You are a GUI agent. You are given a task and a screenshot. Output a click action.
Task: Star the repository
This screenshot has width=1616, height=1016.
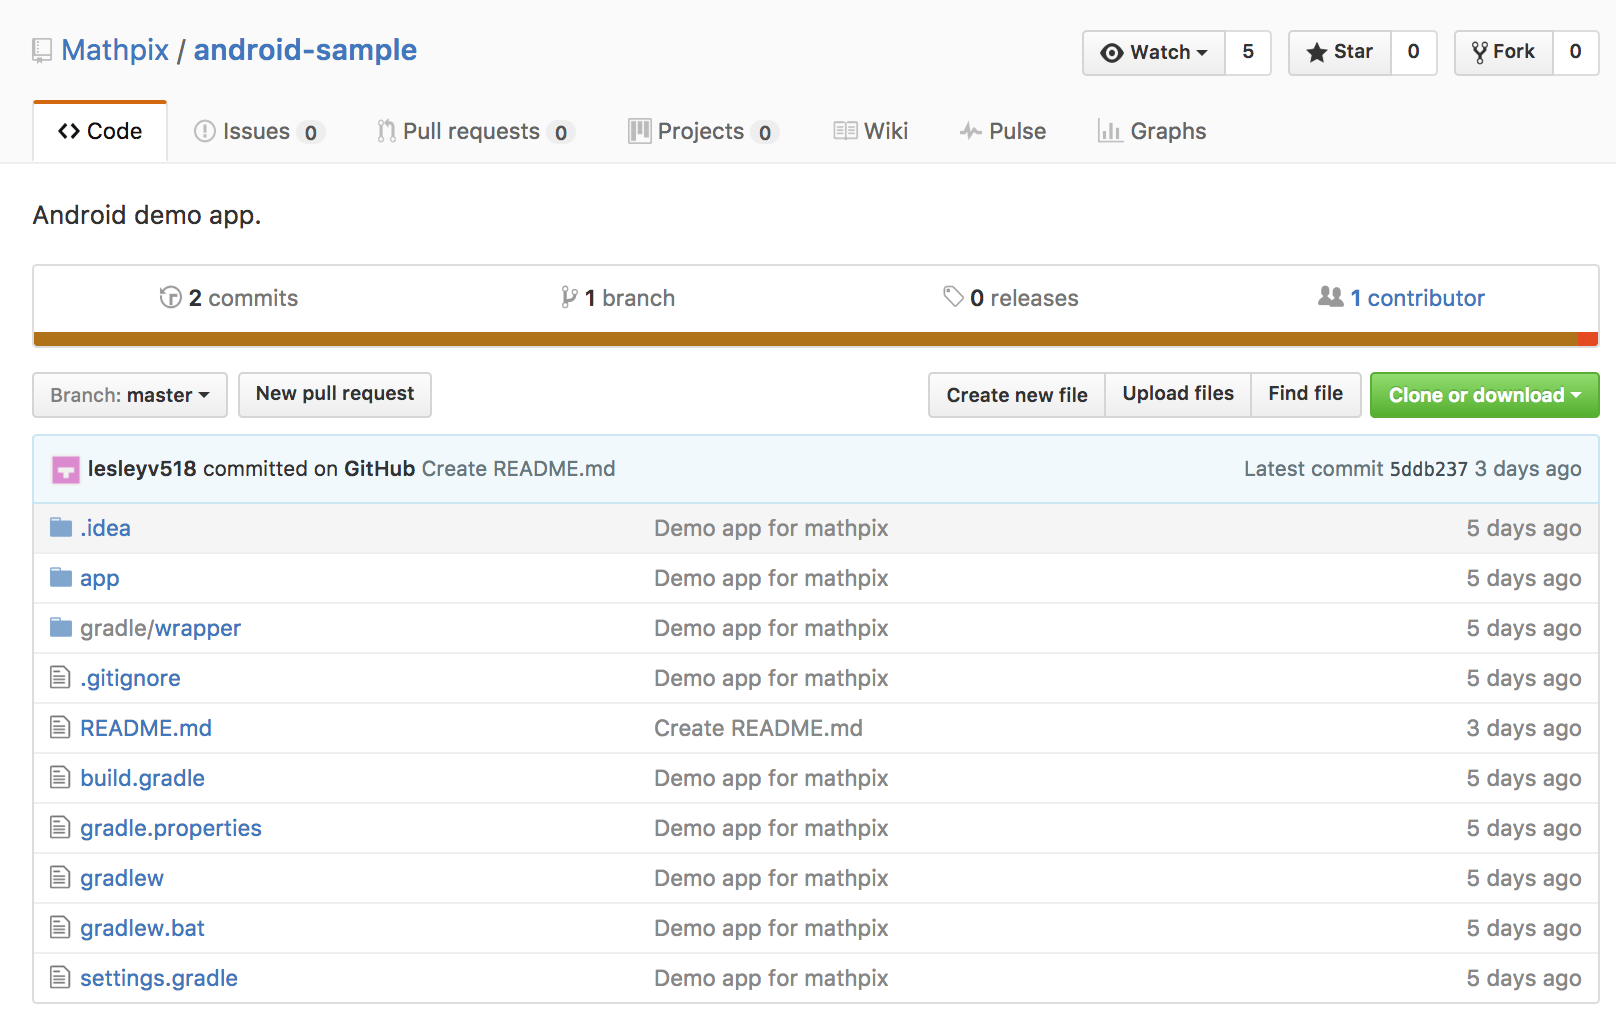point(1340,52)
